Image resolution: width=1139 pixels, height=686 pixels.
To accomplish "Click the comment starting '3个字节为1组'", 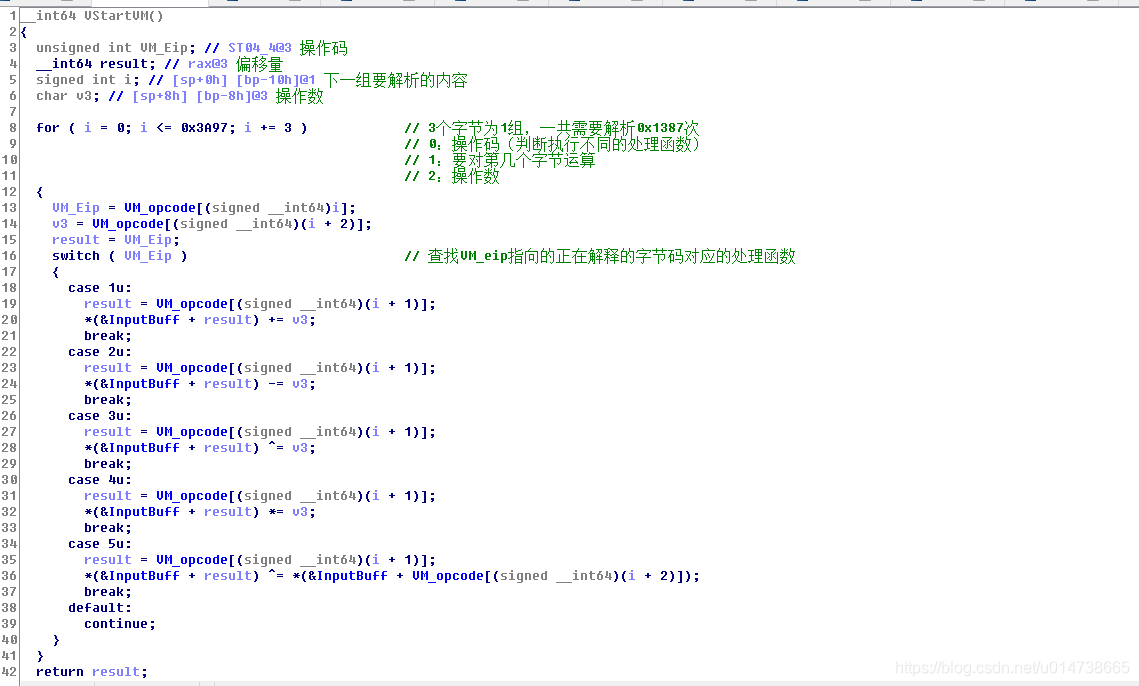I will point(552,128).
